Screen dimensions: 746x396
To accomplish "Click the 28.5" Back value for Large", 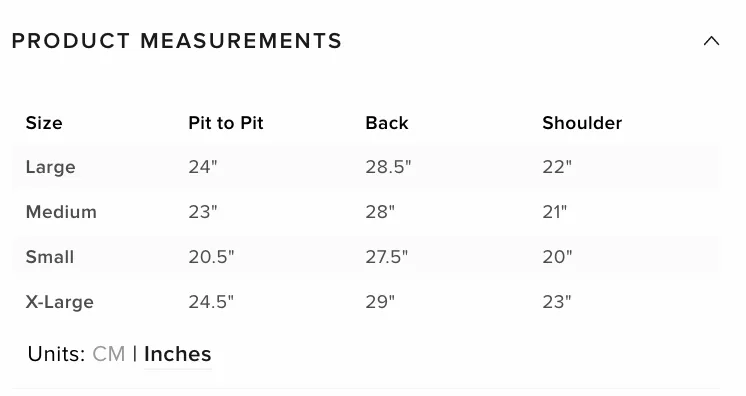I will [x=388, y=167].
